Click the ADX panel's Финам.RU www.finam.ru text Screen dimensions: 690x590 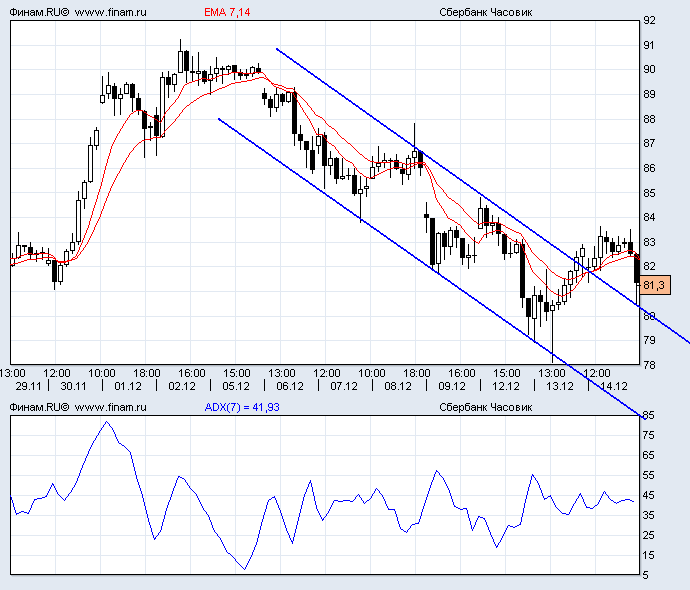(x=78, y=407)
